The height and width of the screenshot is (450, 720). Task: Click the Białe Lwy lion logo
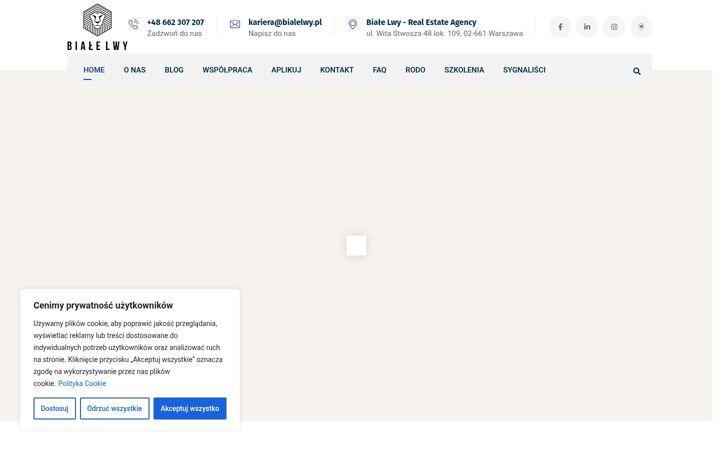click(x=97, y=27)
